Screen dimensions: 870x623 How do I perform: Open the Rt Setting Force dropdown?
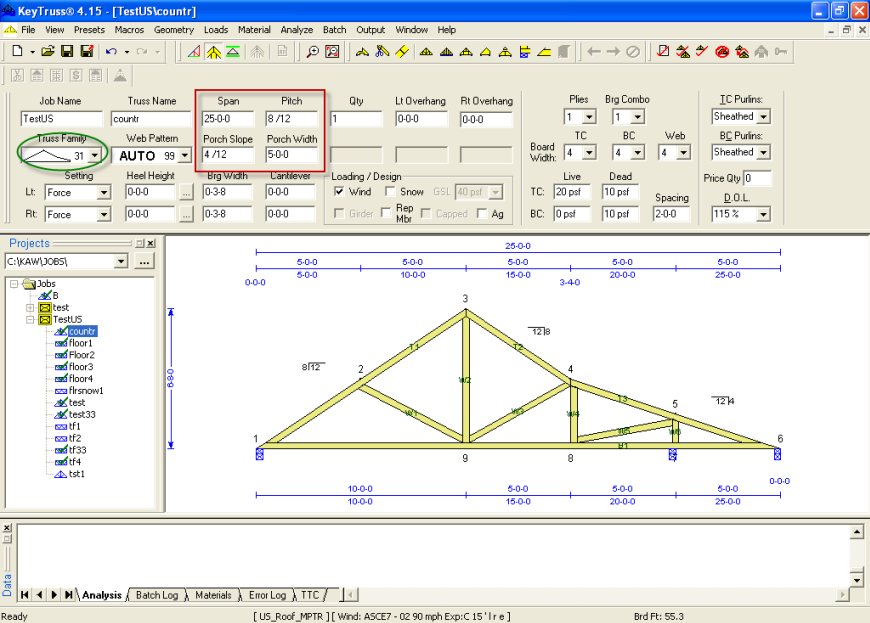tap(104, 215)
